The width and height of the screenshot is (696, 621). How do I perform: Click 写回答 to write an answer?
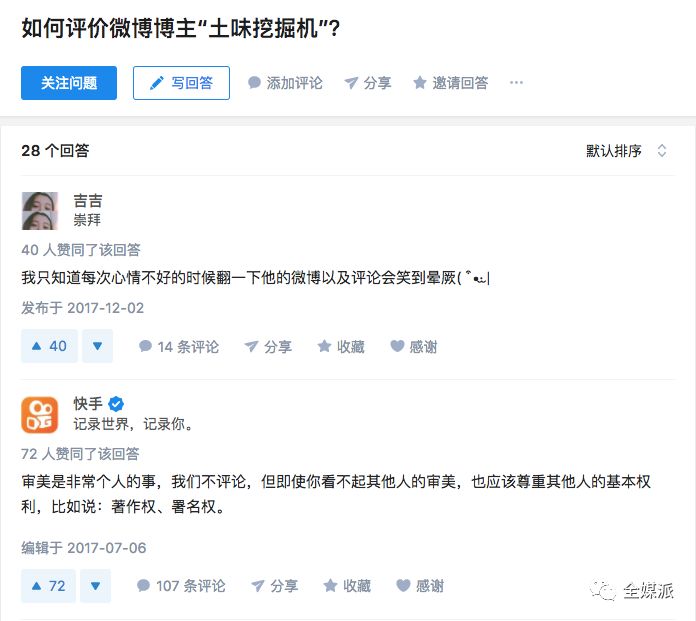181,83
